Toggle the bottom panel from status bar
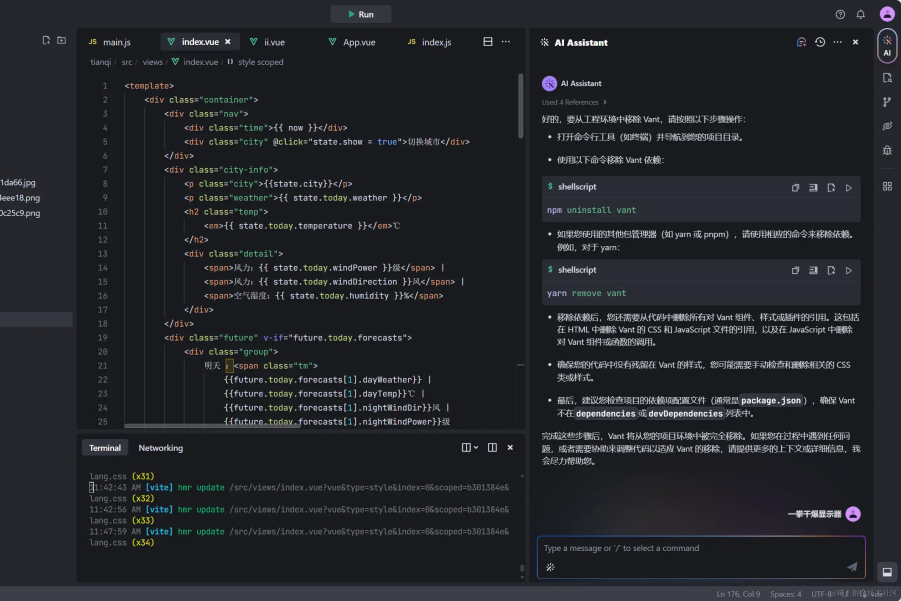This screenshot has height=601, width=901. (x=886, y=572)
